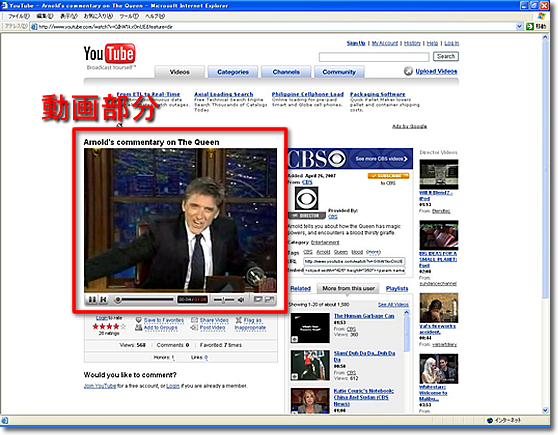Click the related videos list scroll-up arrow

pos(406,313)
